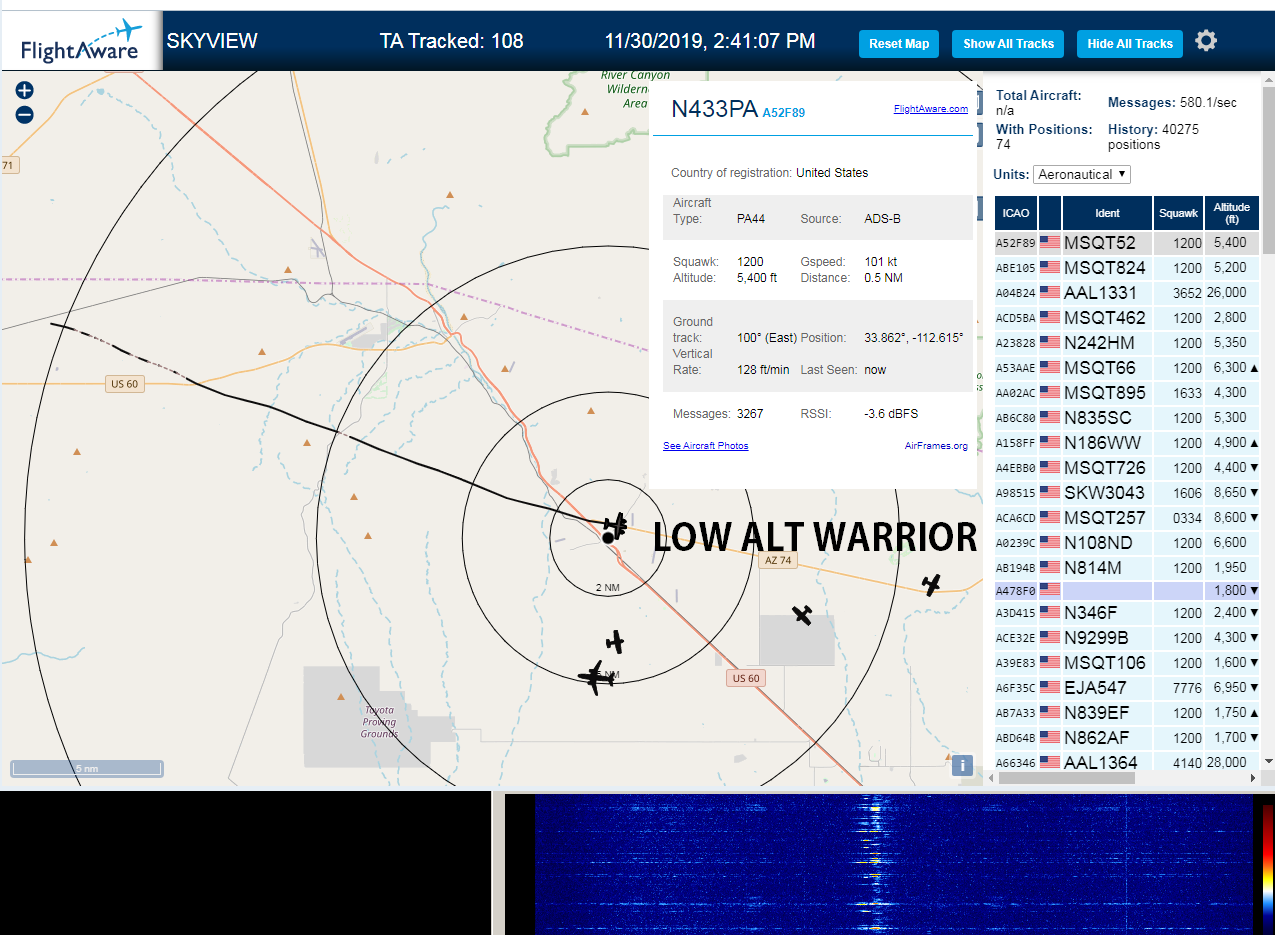Click the US flag in MSQT52 row
The image size is (1275, 935).
pos(1050,243)
